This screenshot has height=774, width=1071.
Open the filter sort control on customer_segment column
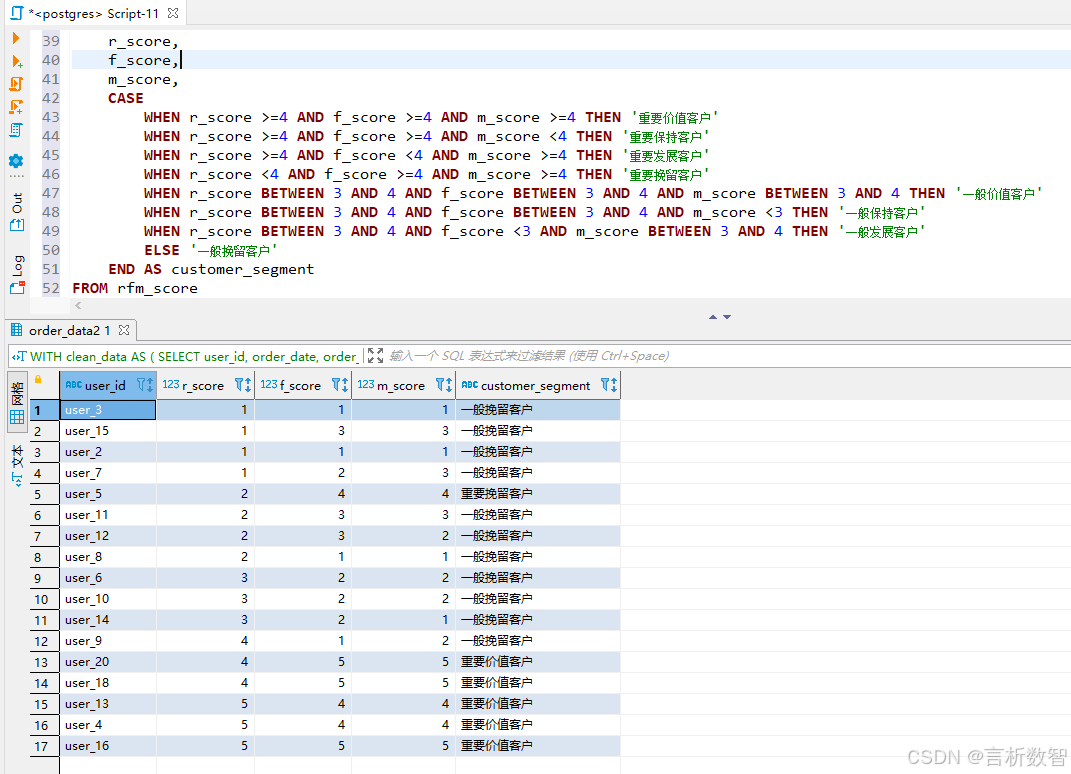(609, 385)
